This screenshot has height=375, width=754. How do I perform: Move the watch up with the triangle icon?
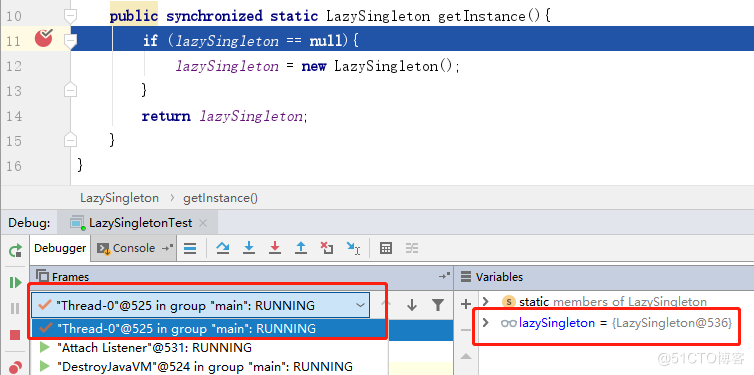point(465,356)
